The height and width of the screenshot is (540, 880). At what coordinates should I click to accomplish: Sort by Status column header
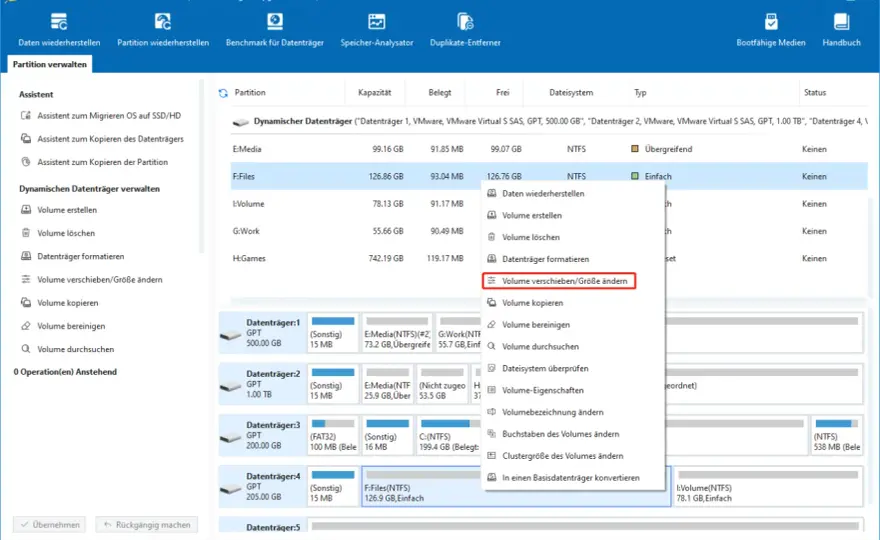coord(815,93)
